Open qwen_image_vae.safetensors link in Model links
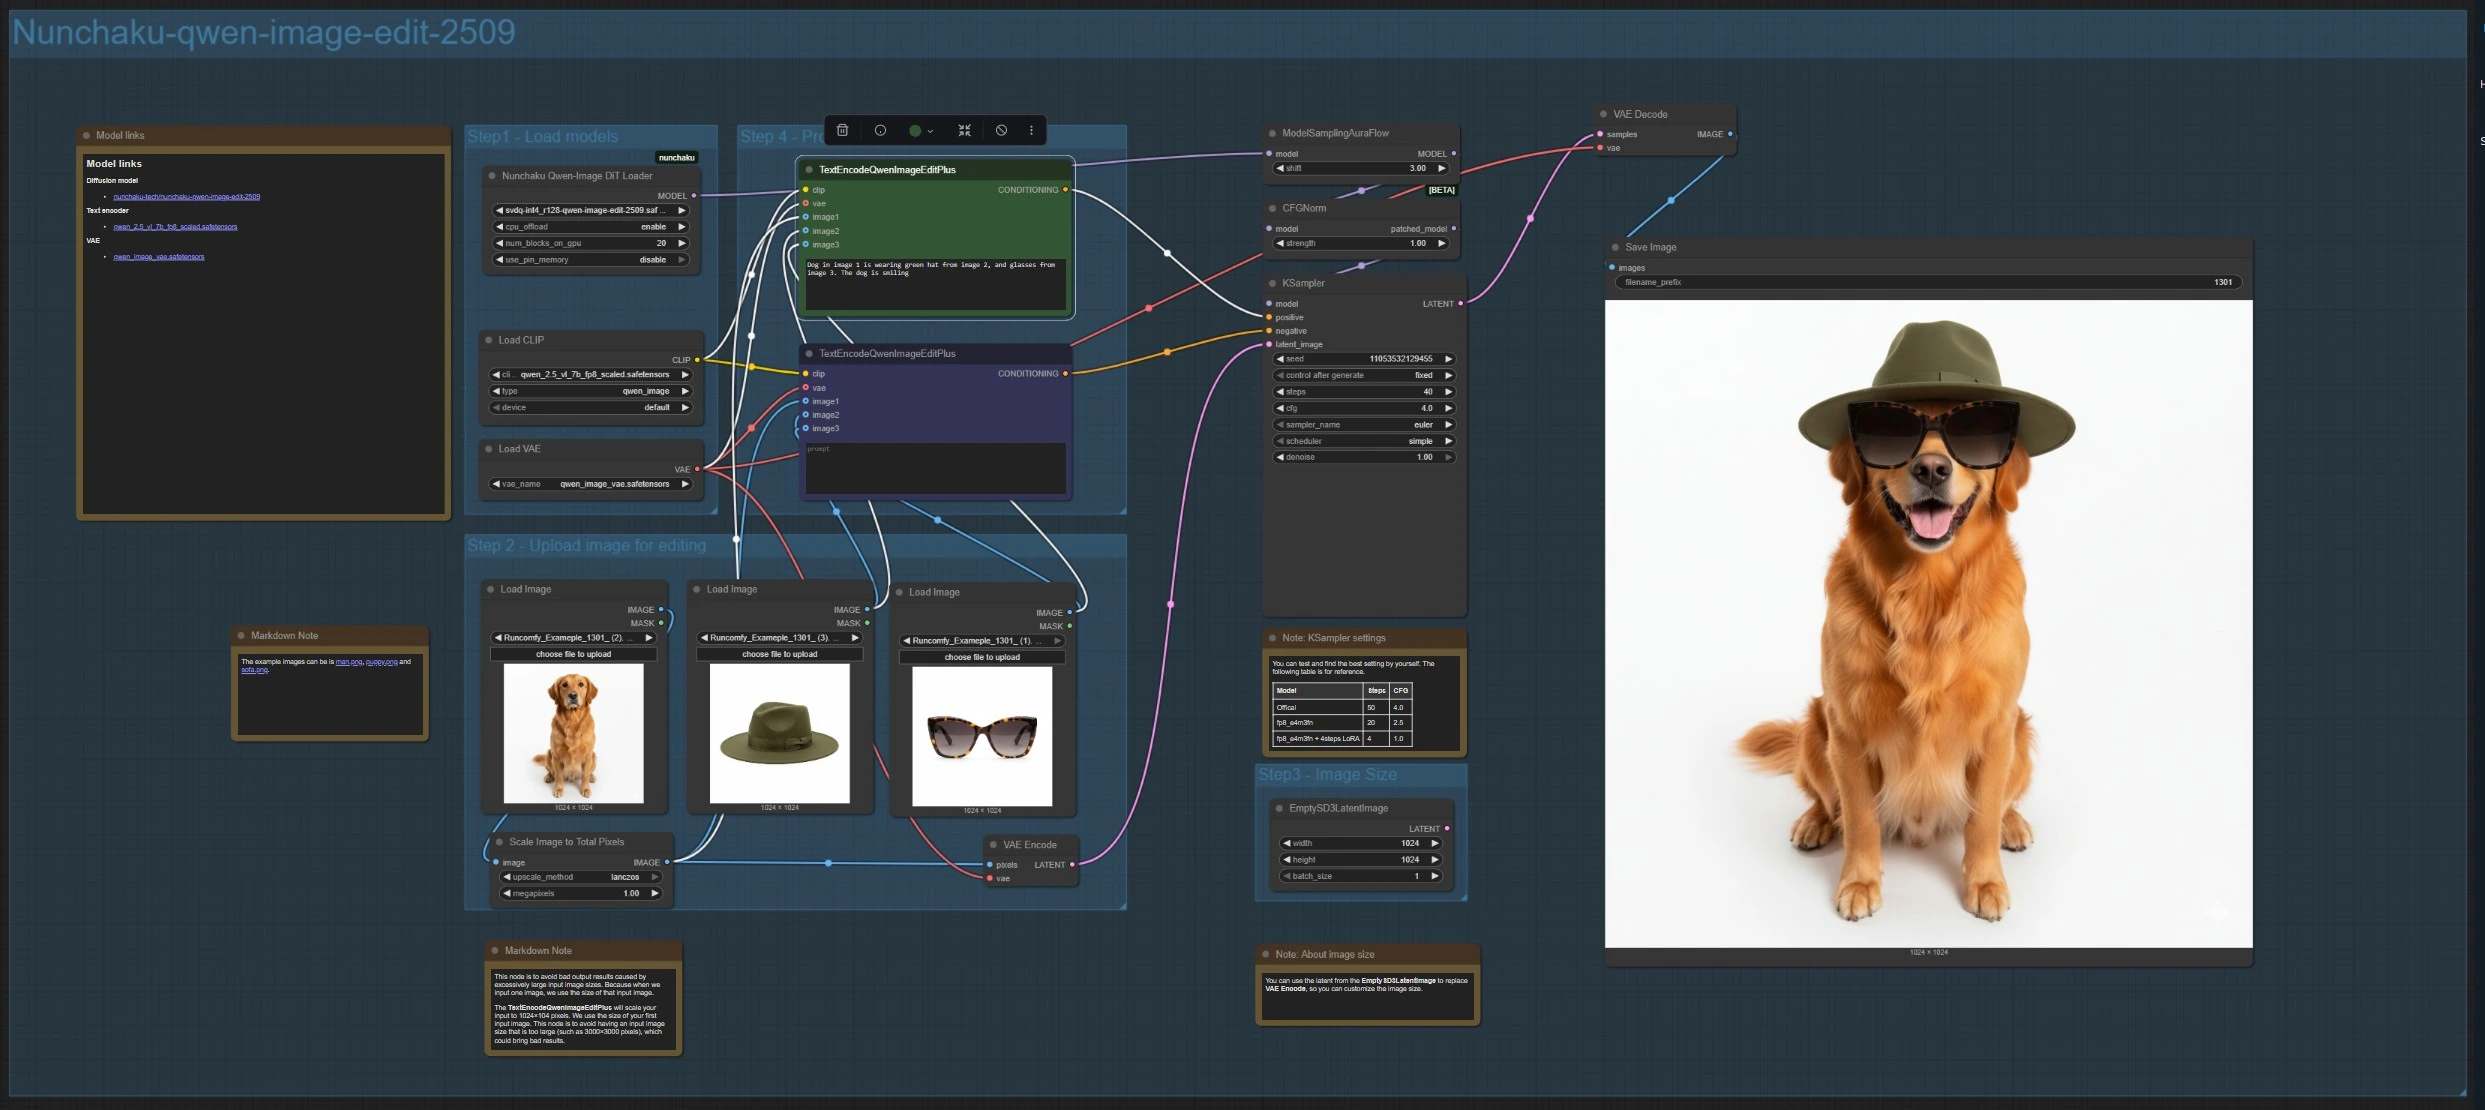2485x1110 pixels. 158,257
